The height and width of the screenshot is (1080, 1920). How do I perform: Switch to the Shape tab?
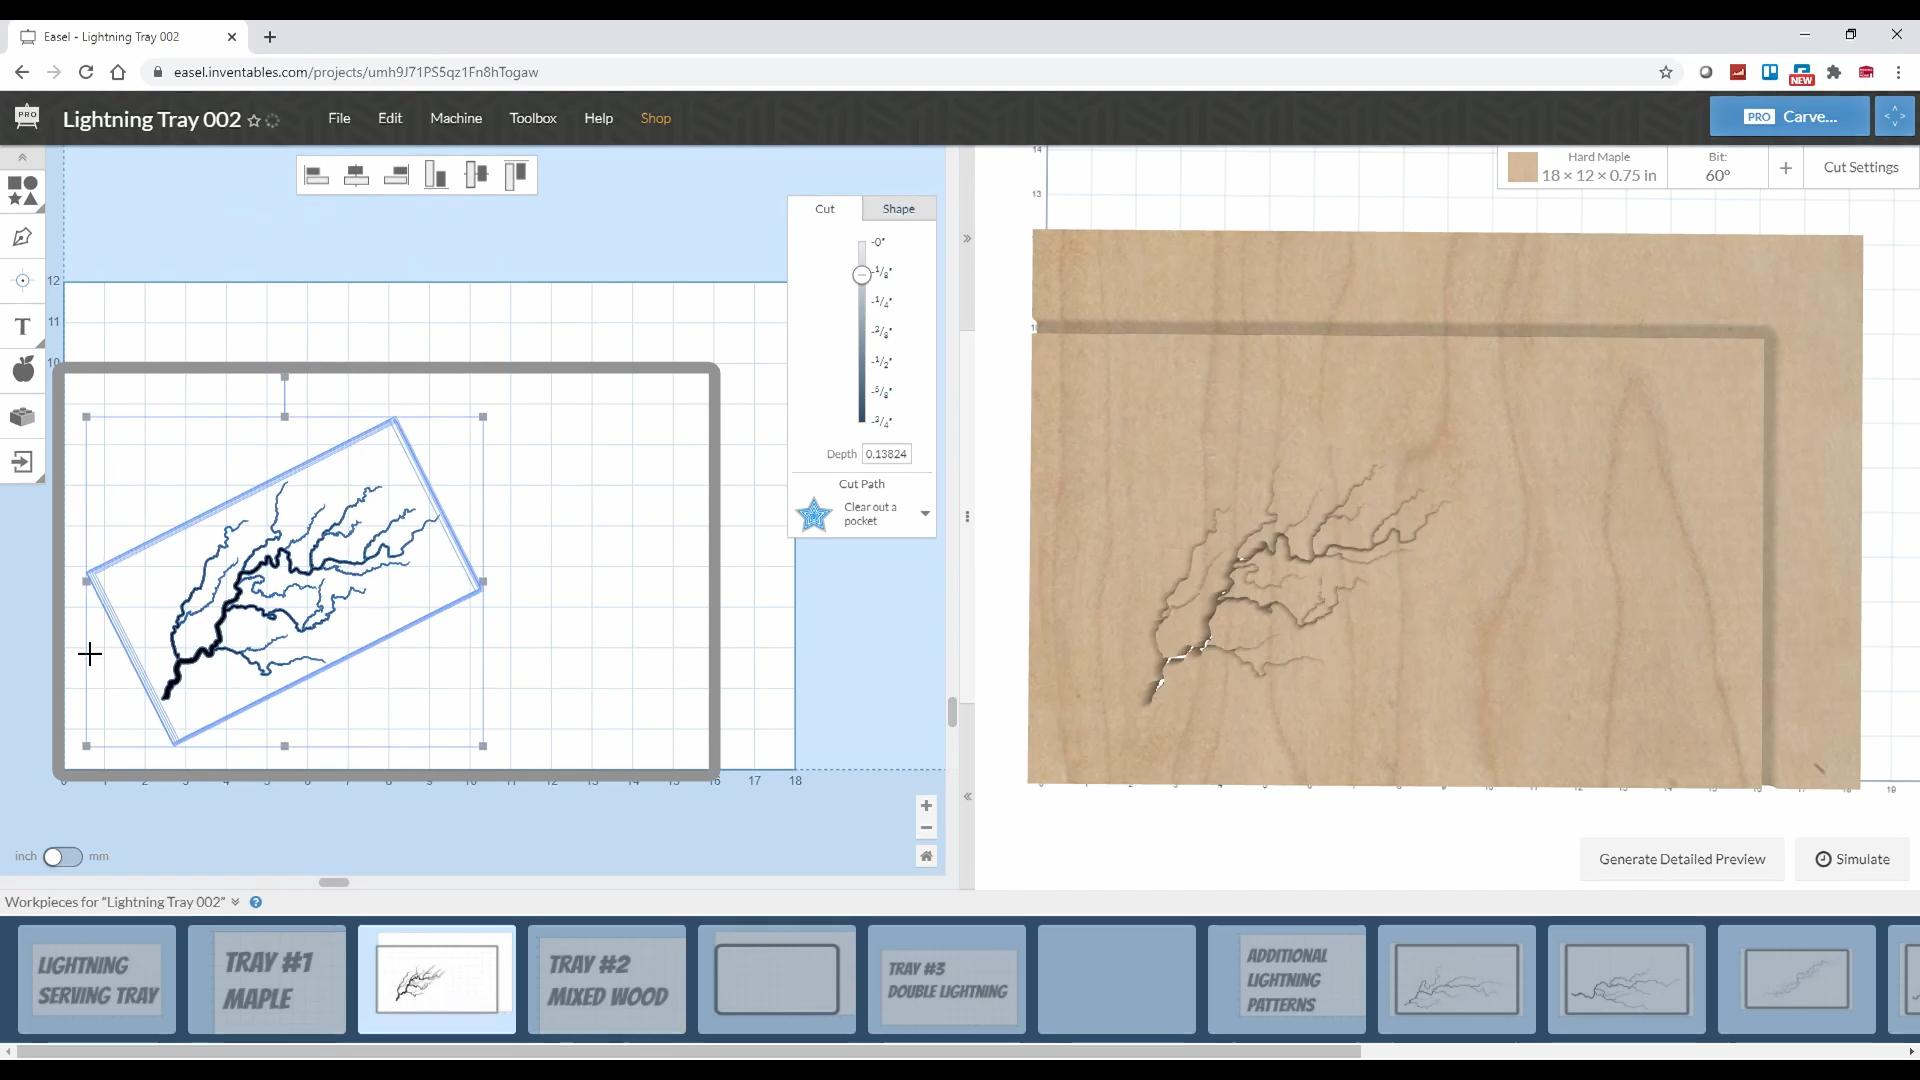(x=898, y=209)
